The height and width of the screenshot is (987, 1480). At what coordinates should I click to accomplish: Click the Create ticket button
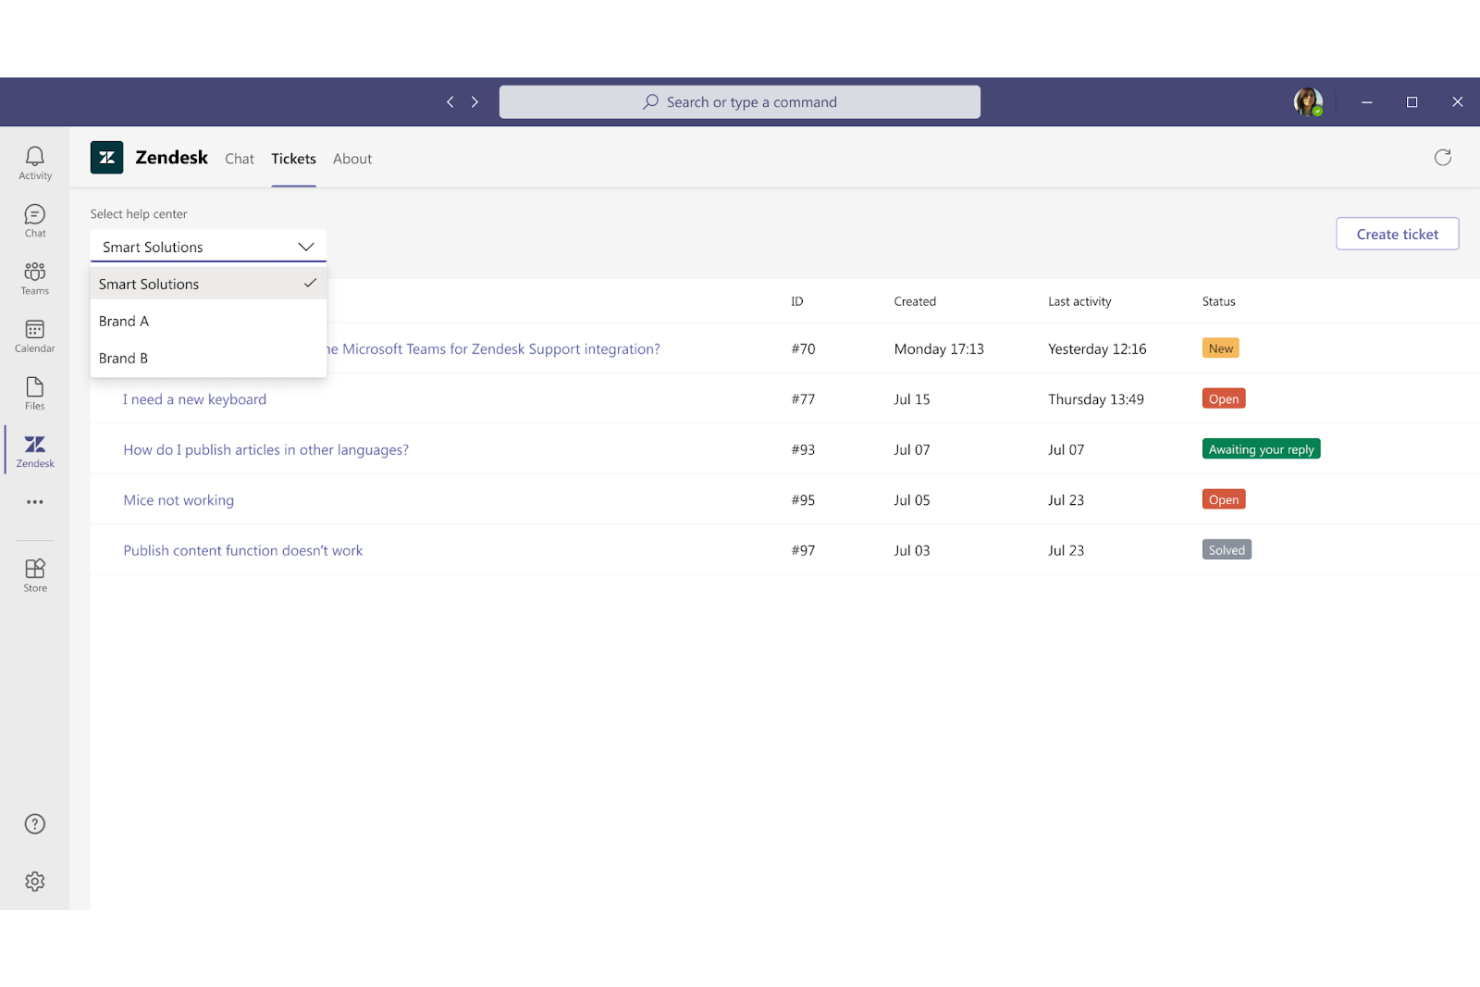tap(1396, 233)
